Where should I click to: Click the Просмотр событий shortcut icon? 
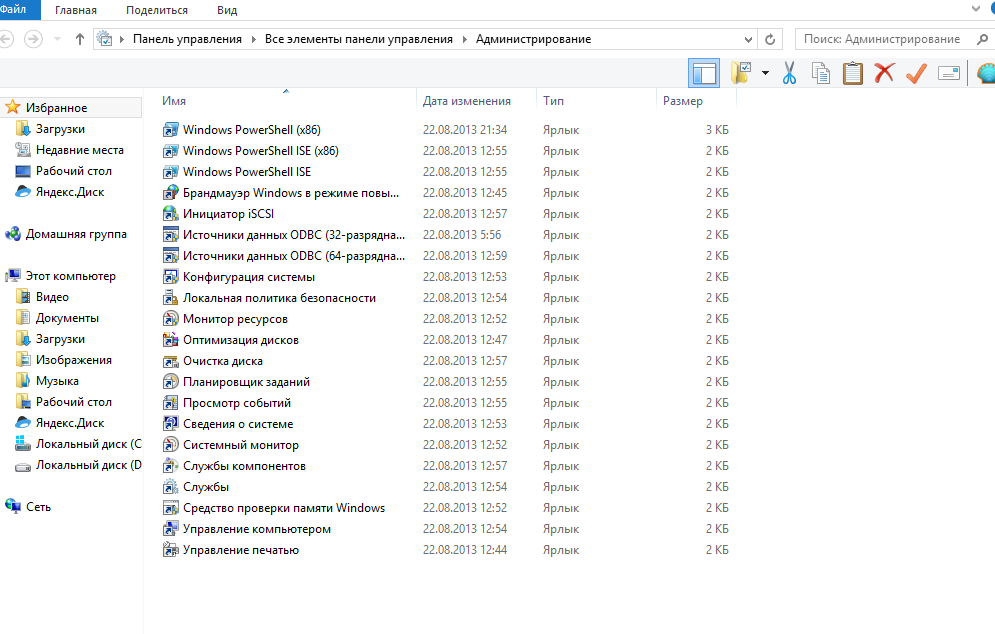coord(171,402)
